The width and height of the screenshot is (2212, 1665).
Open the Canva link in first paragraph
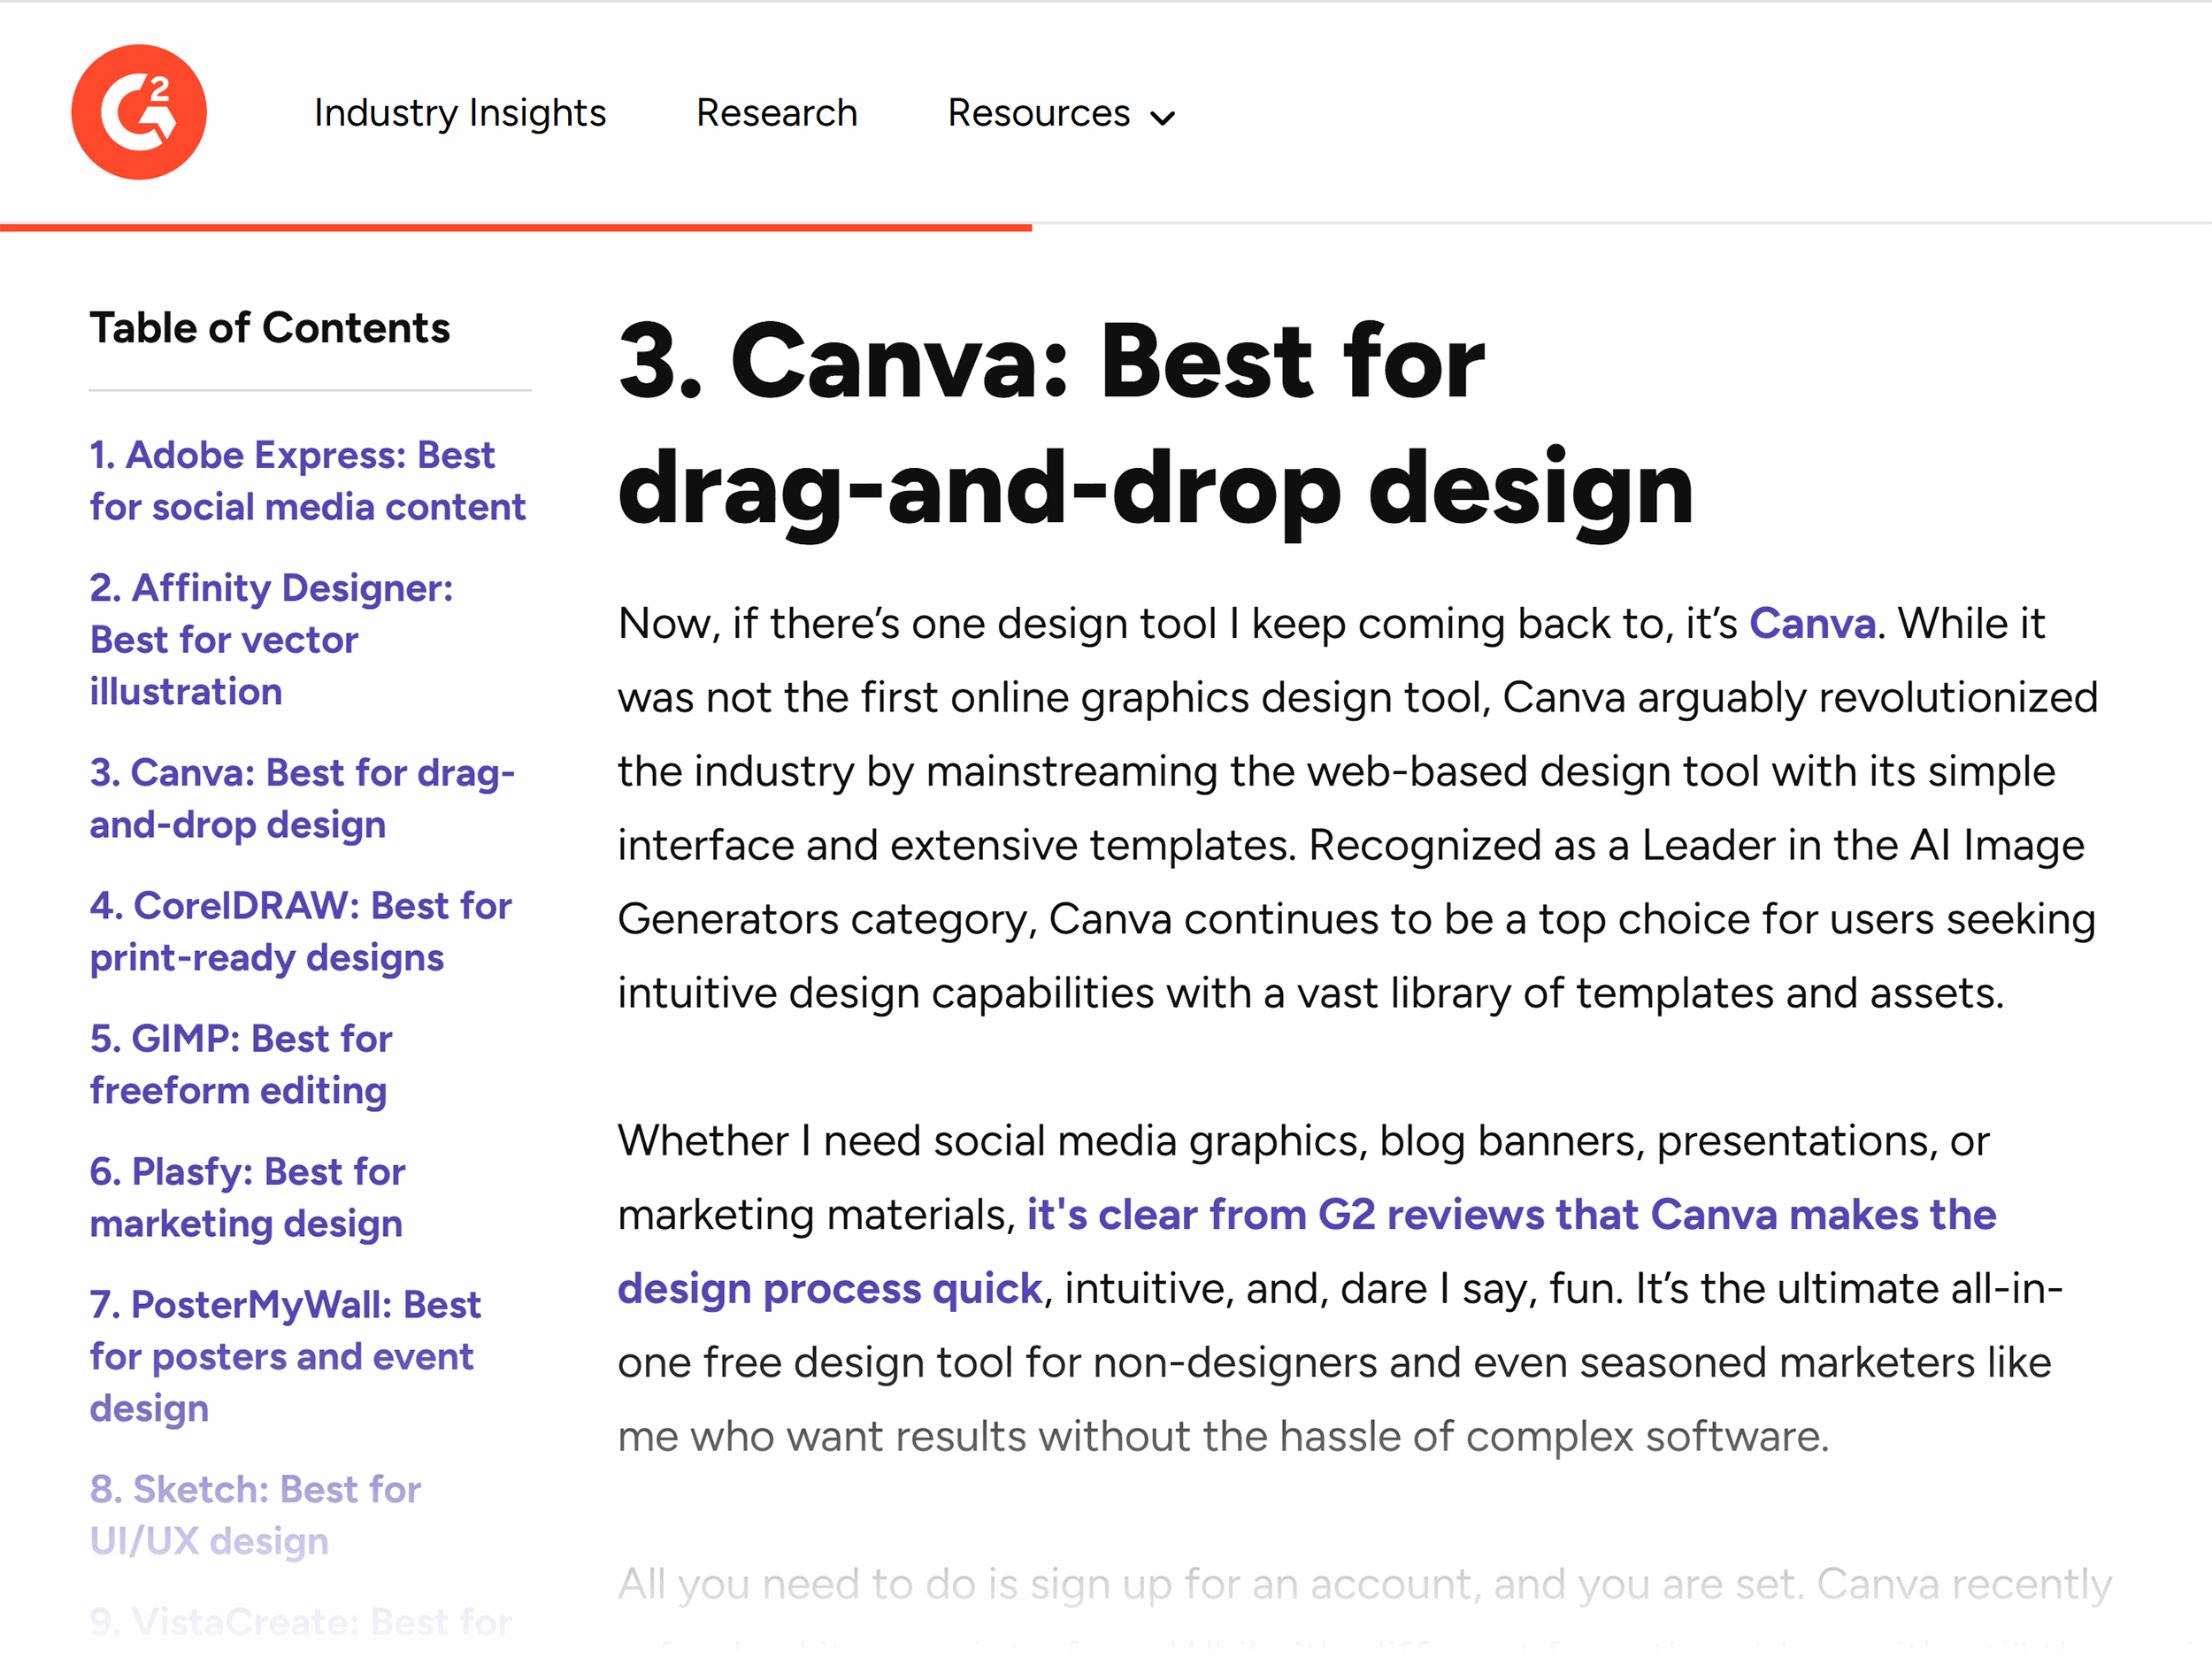(x=1812, y=623)
